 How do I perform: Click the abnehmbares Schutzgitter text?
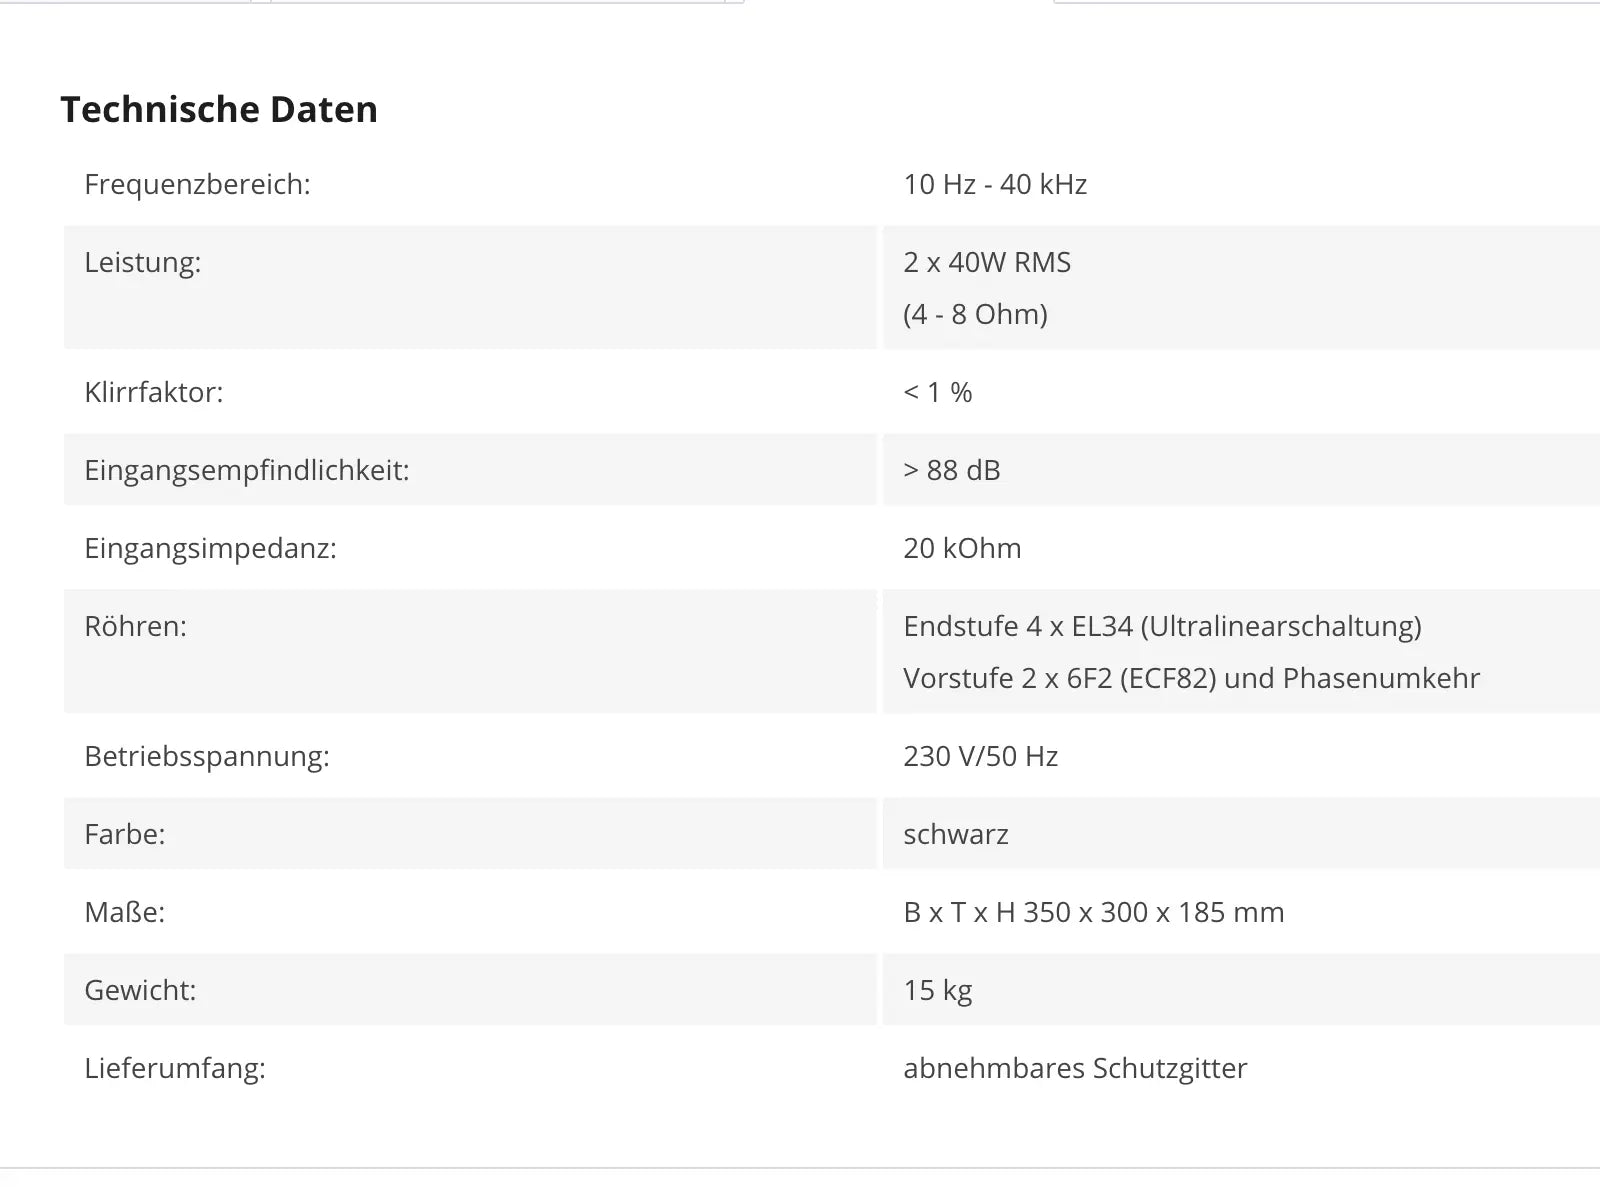click(x=1075, y=1069)
